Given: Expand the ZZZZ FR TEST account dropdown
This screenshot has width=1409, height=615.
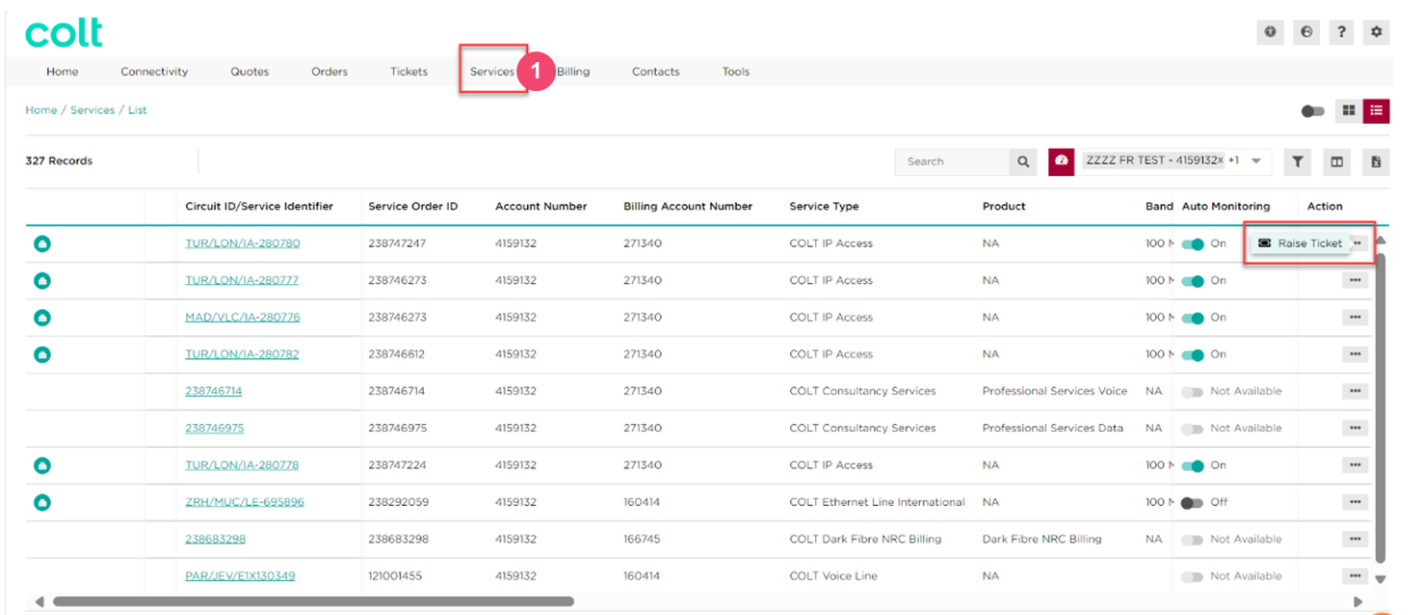Looking at the screenshot, I should click(1256, 161).
